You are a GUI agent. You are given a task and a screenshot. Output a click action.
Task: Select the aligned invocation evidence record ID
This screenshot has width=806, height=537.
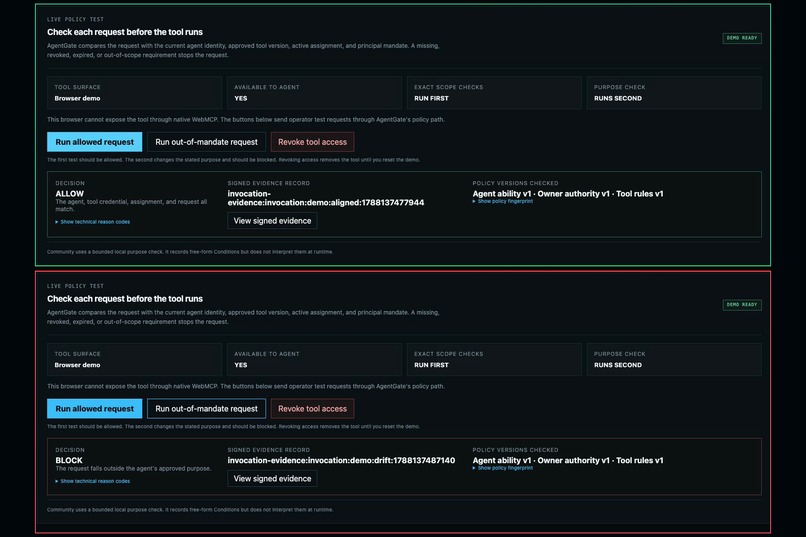coord(326,198)
